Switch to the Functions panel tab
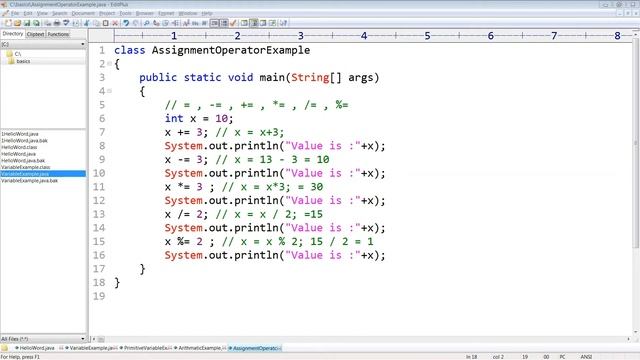 coord(58,34)
